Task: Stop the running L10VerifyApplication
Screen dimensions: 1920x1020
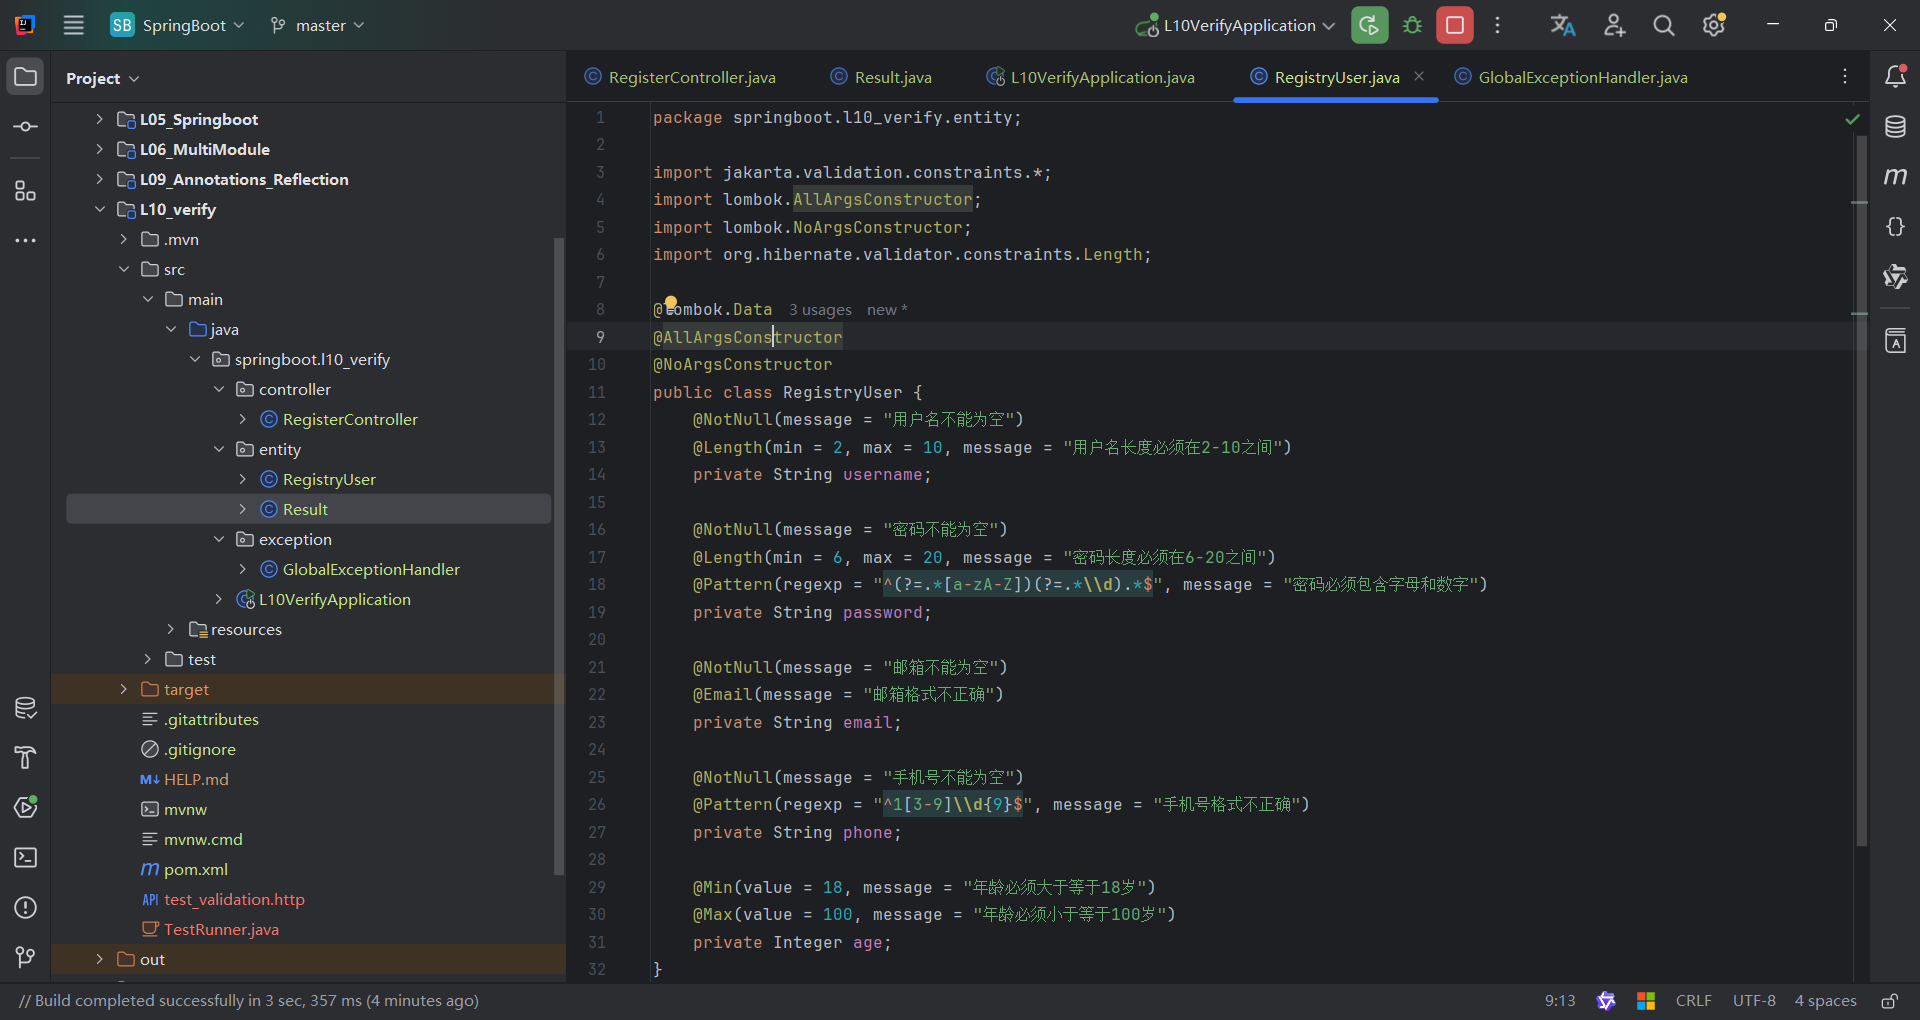Action: (1455, 26)
